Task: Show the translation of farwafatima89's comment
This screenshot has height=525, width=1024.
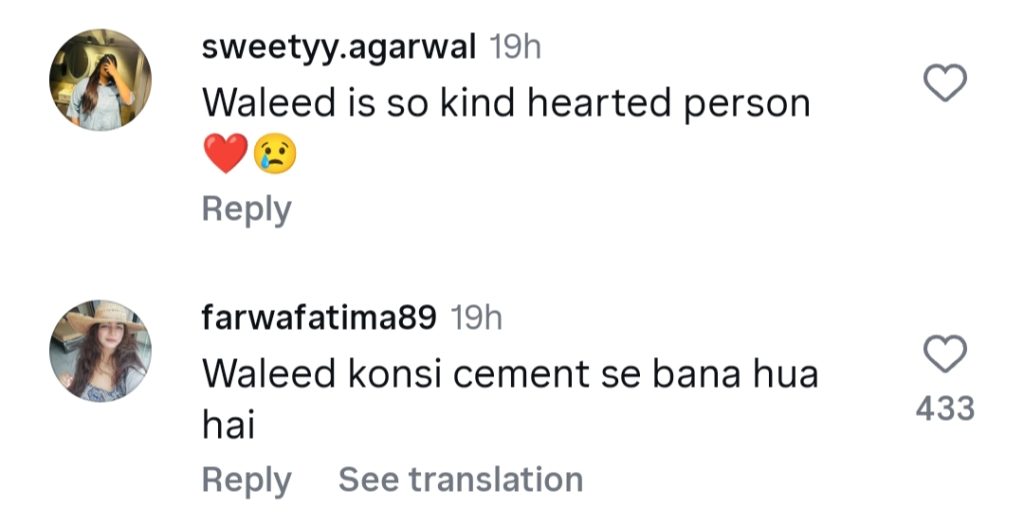Action: 460,479
